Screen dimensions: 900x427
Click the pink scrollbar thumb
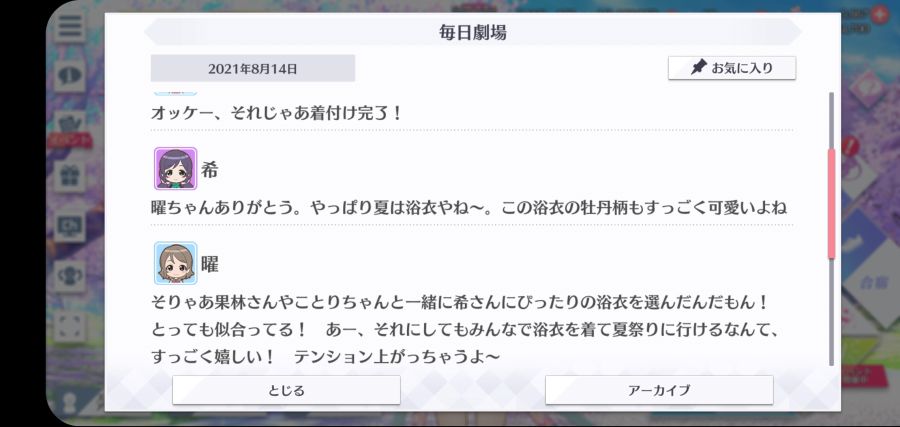[x=831, y=204]
